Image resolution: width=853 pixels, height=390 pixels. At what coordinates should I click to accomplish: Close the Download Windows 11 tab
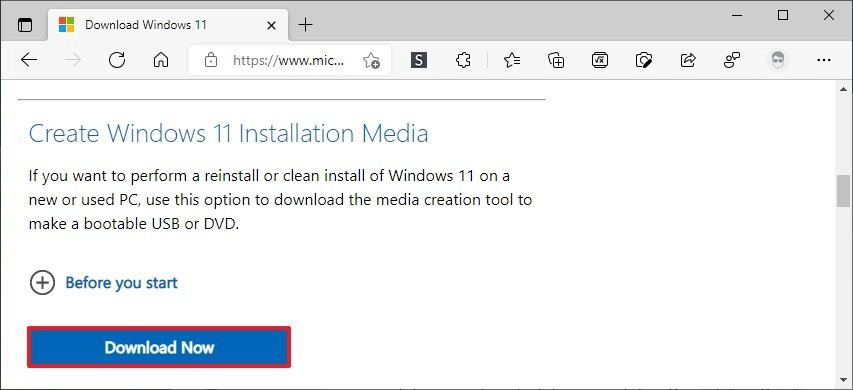pos(271,25)
